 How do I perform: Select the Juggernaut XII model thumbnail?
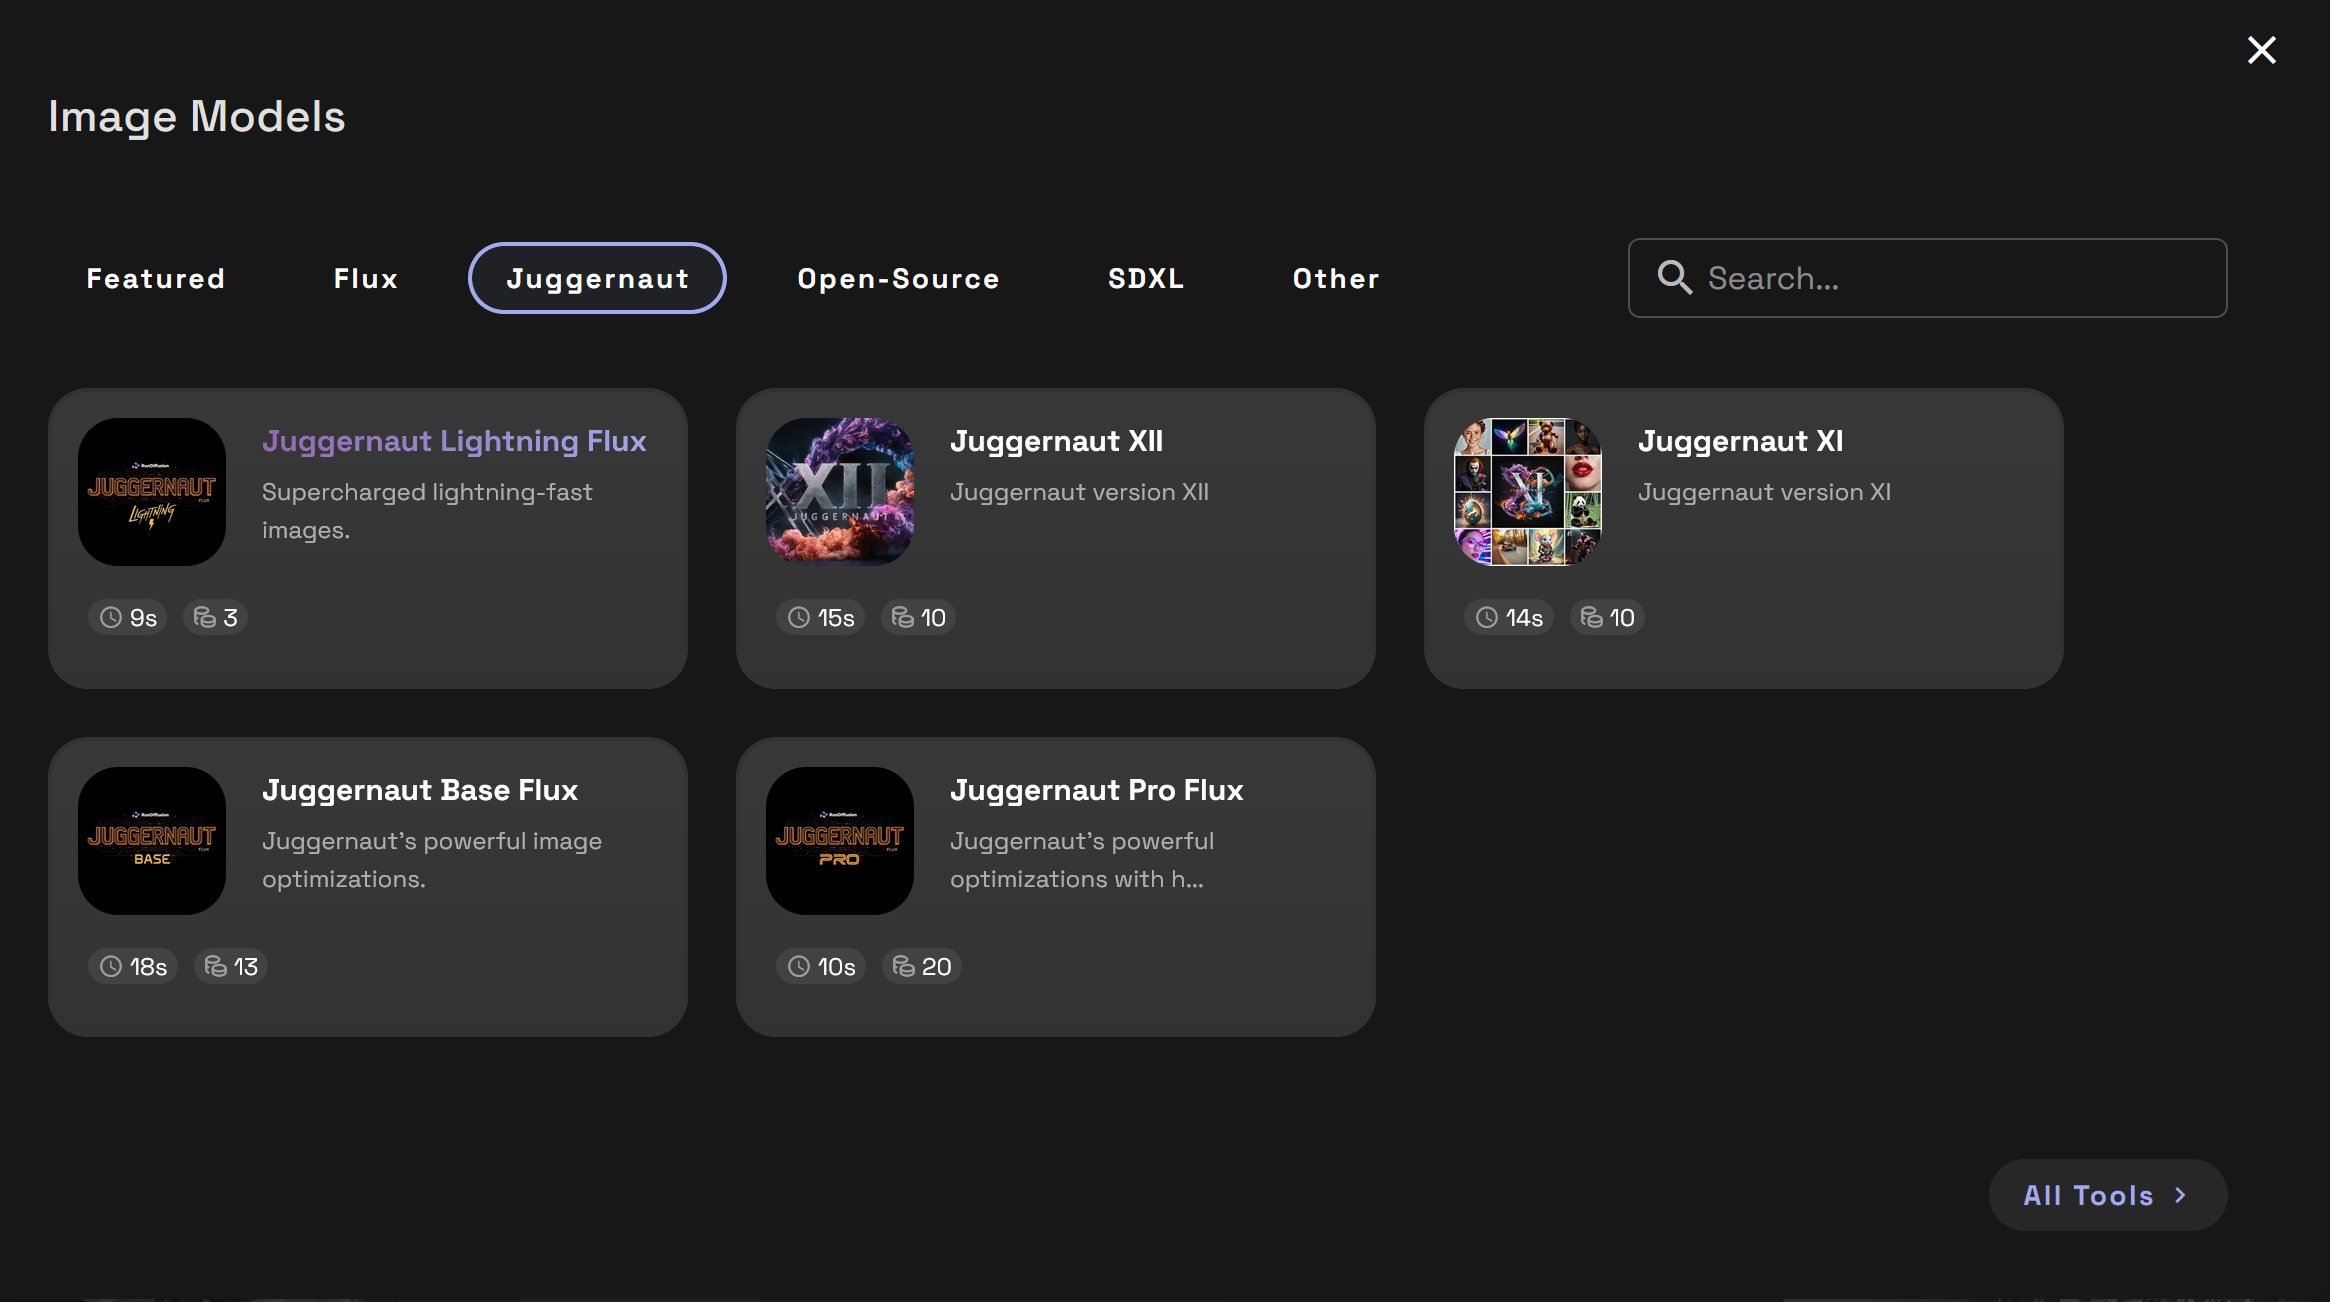coord(840,492)
